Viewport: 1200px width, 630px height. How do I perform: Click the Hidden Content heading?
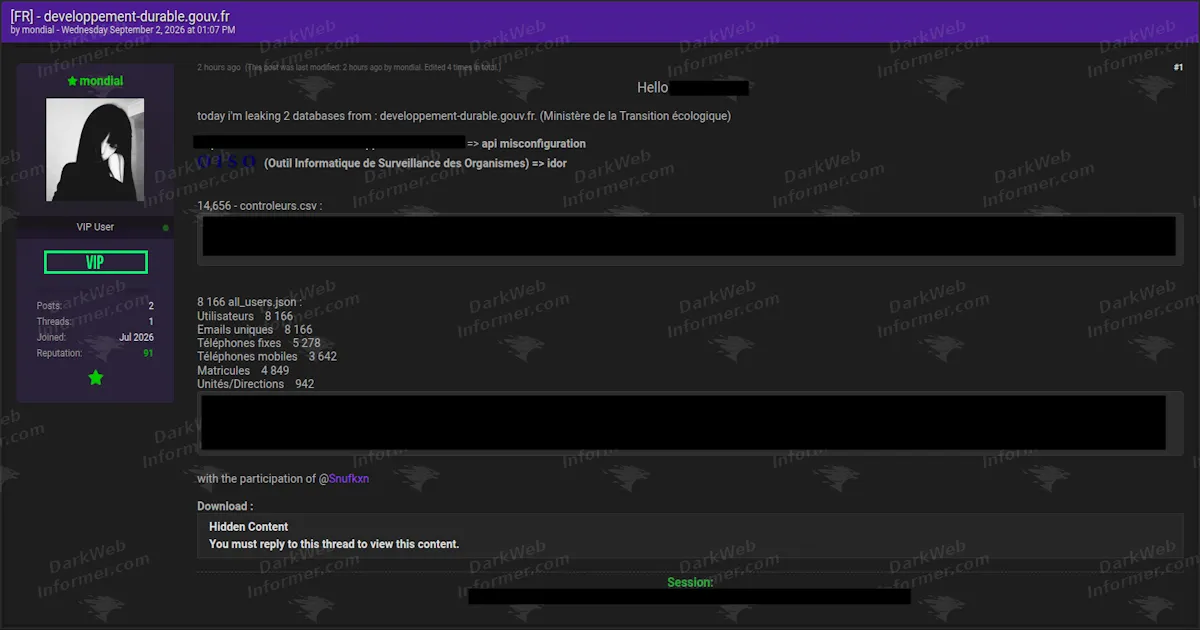click(248, 526)
